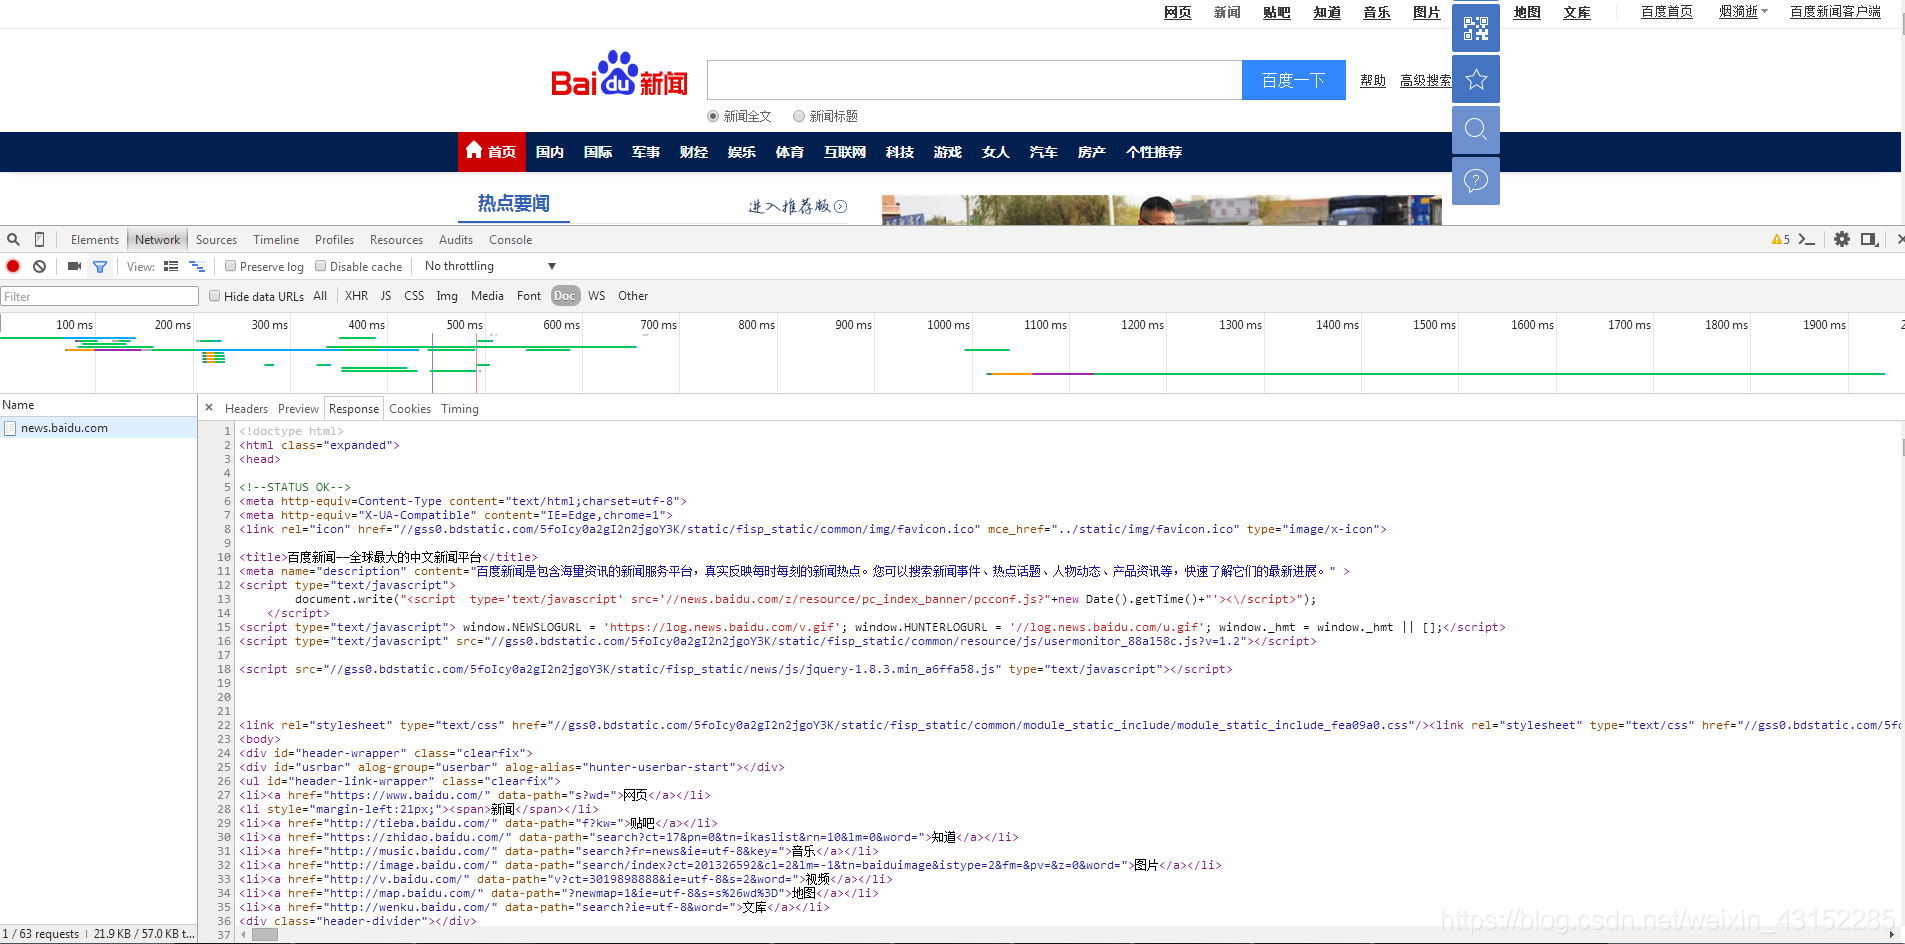This screenshot has width=1905, height=944.
Task: Open the Console panel tab
Action: pos(510,240)
